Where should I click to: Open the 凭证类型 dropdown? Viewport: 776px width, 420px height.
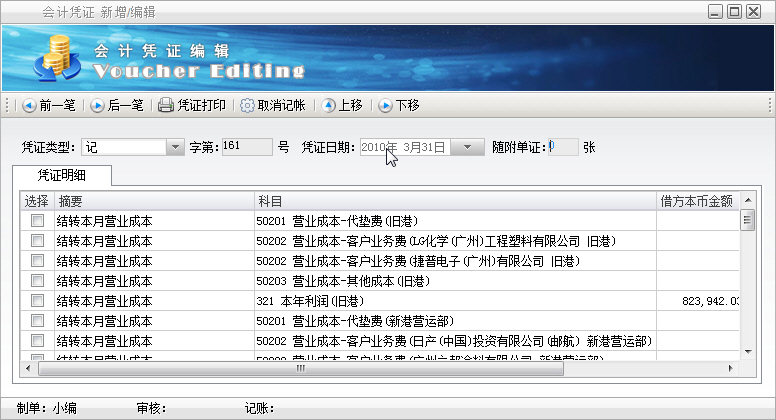click(174, 147)
